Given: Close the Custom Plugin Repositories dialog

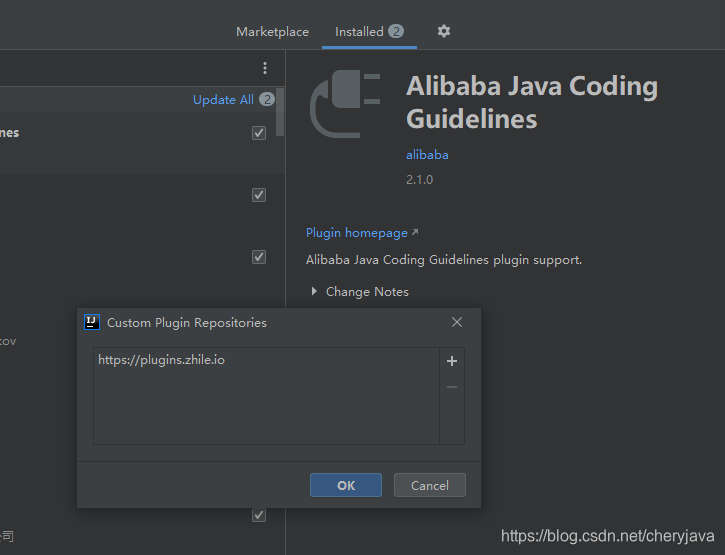Looking at the screenshot, I should click(457, 322).
